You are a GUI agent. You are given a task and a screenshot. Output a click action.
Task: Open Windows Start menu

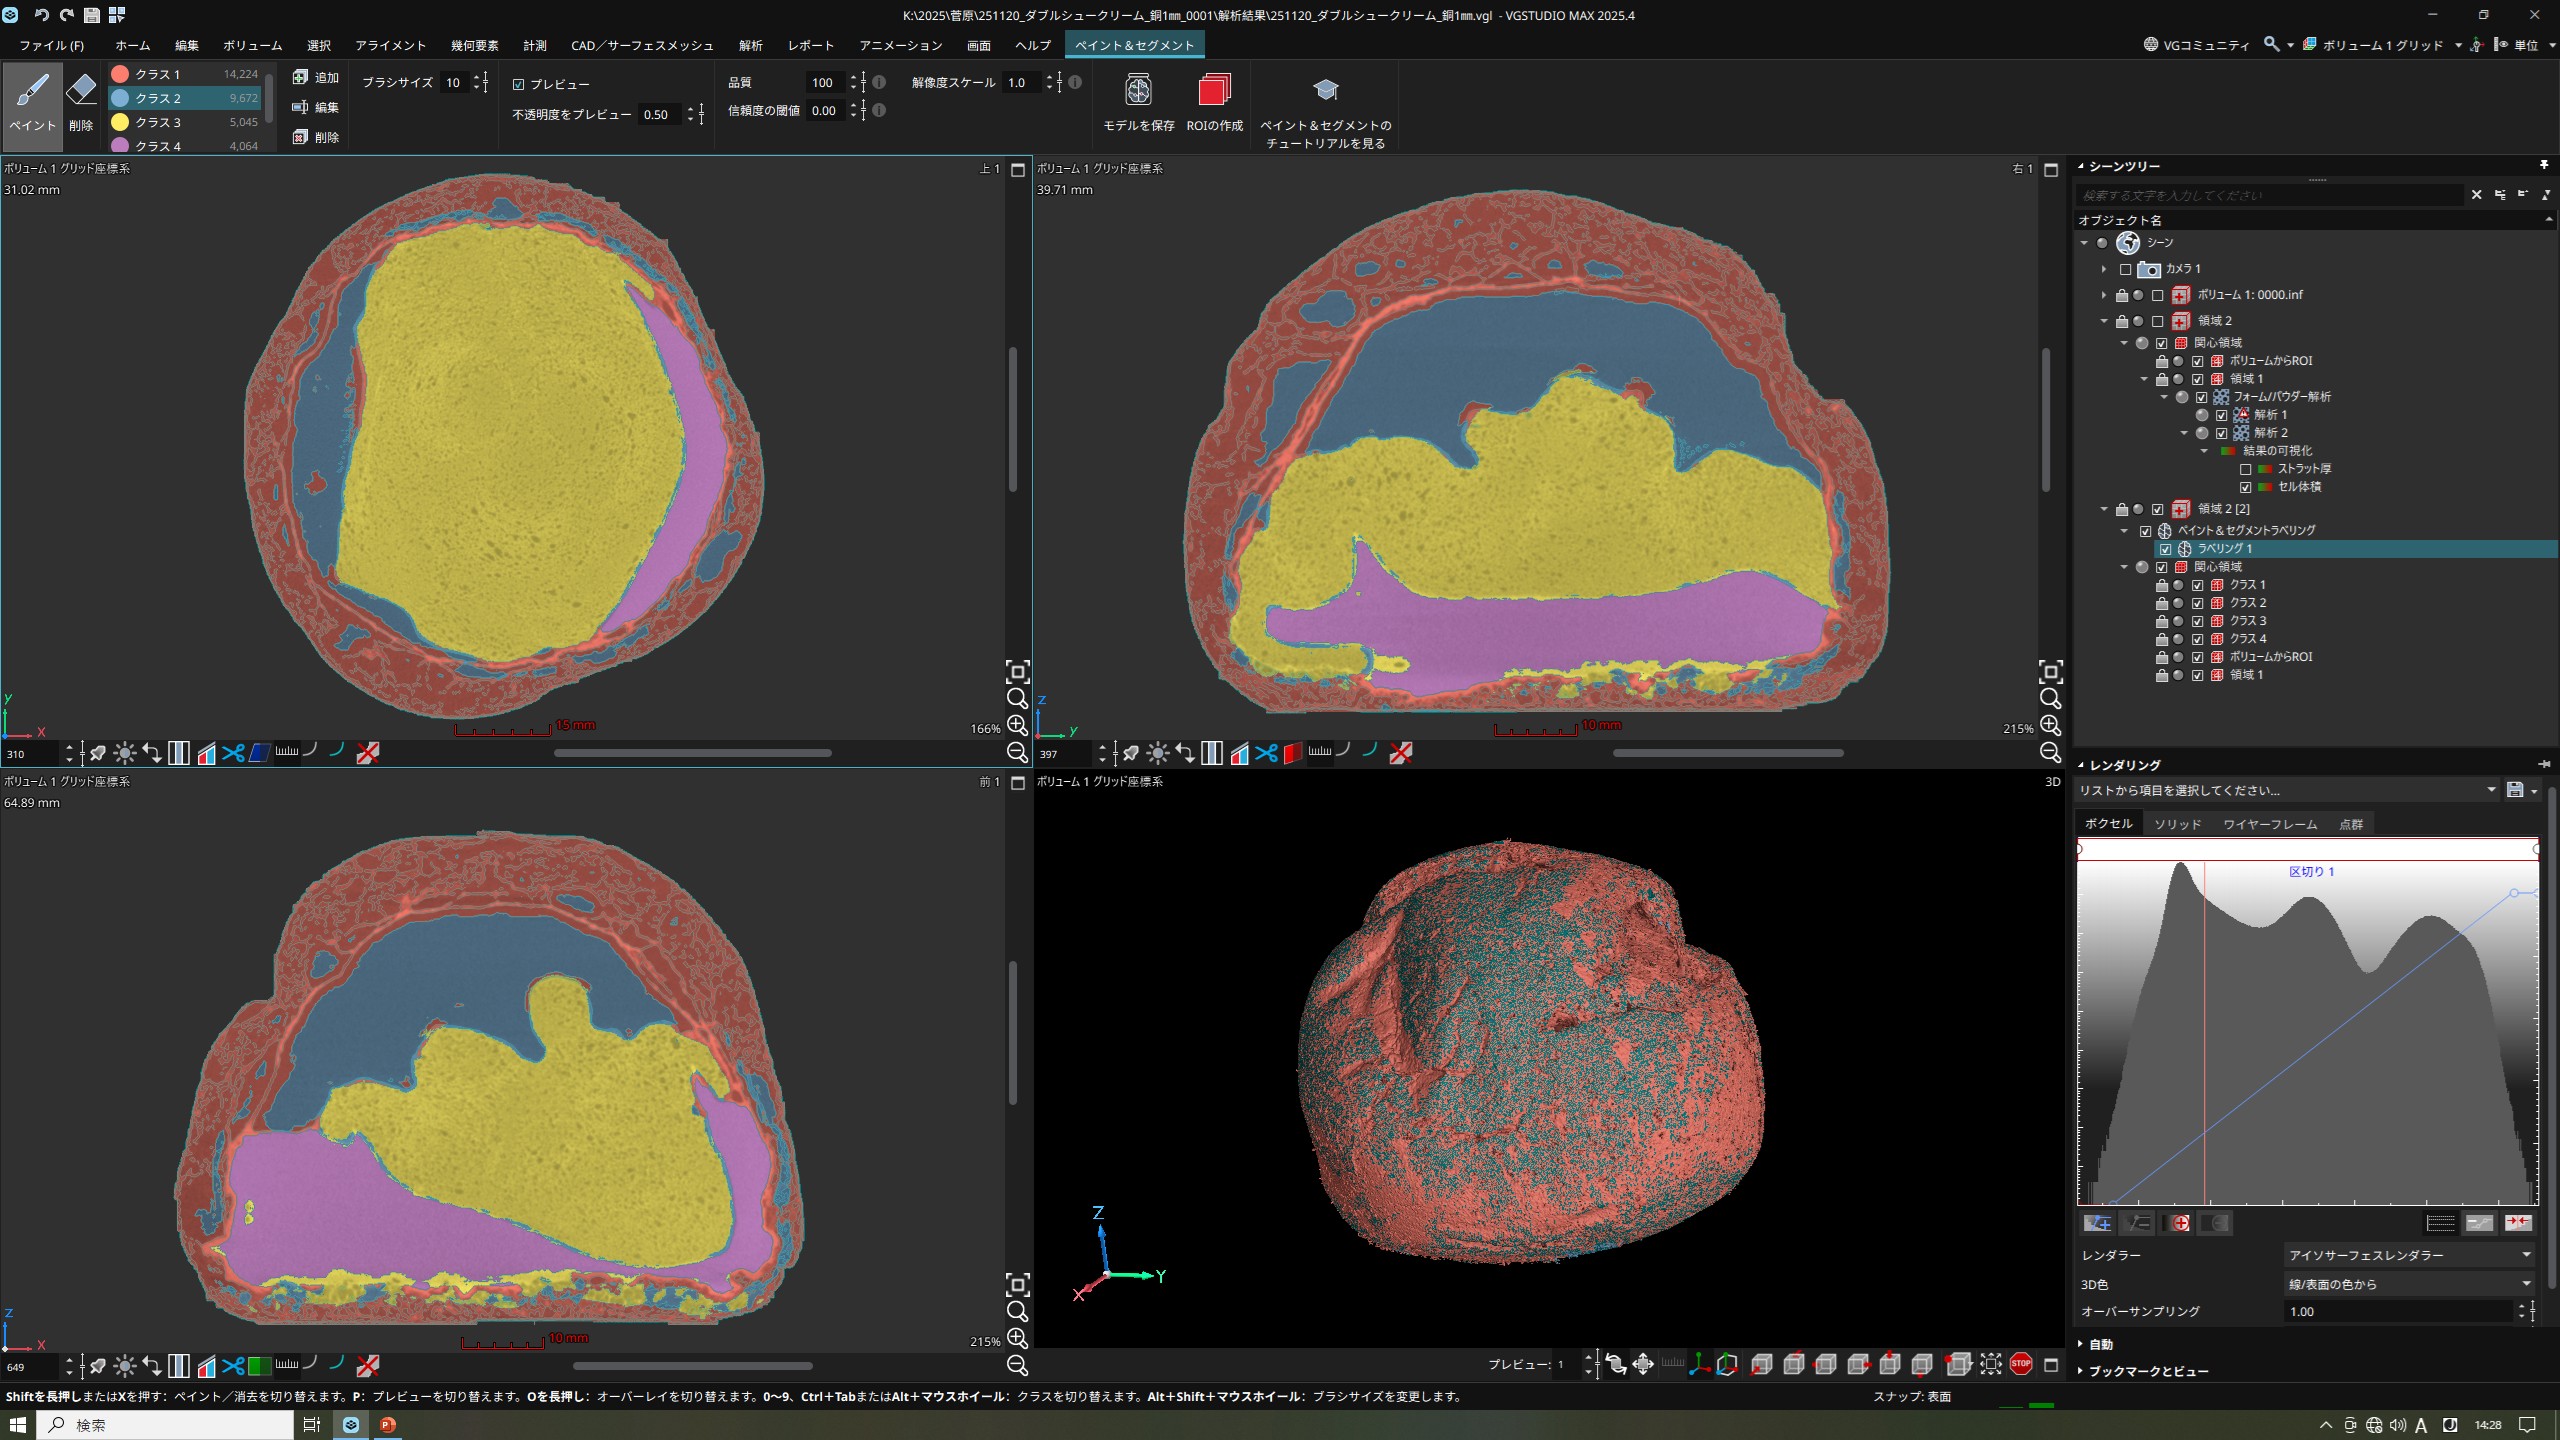(17, 1425)
